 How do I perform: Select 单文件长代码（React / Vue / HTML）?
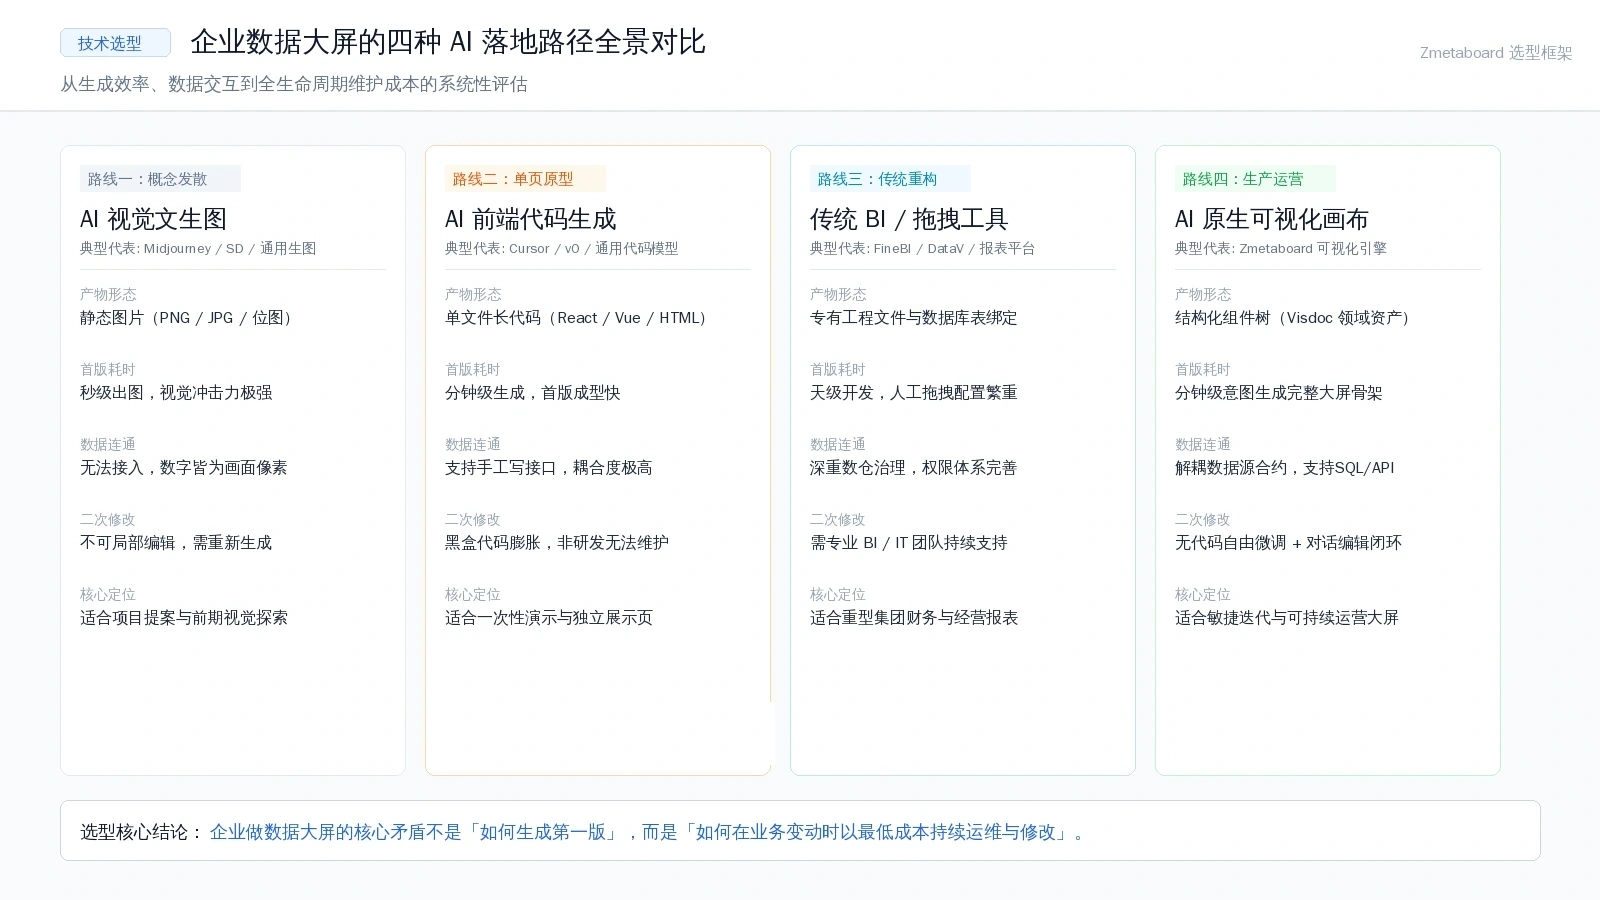(x=578, y=318)
